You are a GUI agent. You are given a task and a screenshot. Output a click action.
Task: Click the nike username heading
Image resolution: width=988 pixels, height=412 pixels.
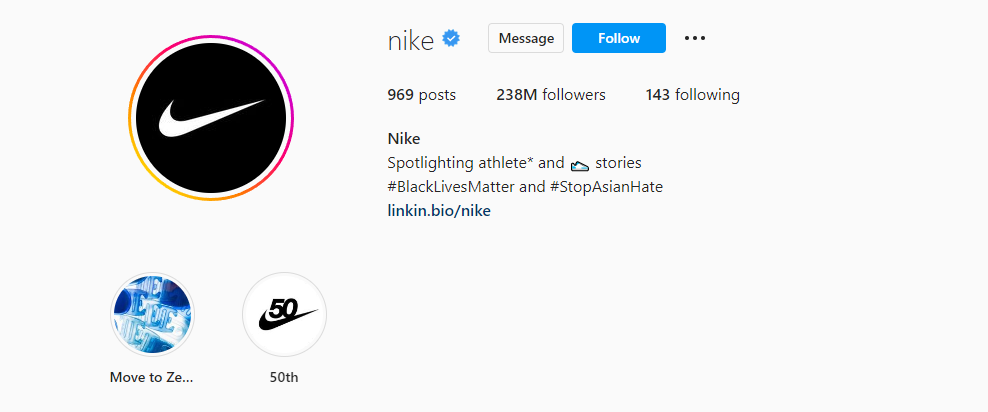pyautogui.click(x=410, y=40)
